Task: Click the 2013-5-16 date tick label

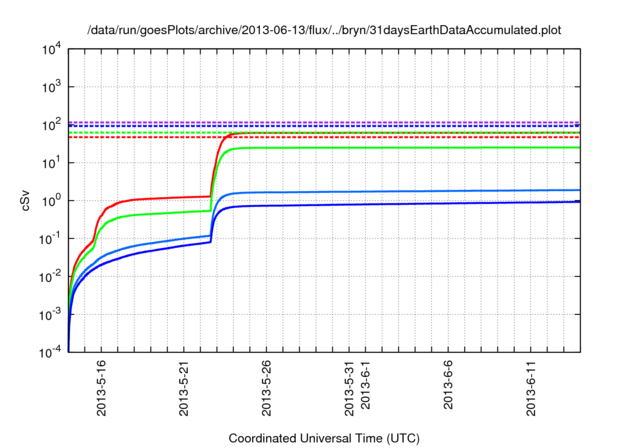Action: click(101, 388)
